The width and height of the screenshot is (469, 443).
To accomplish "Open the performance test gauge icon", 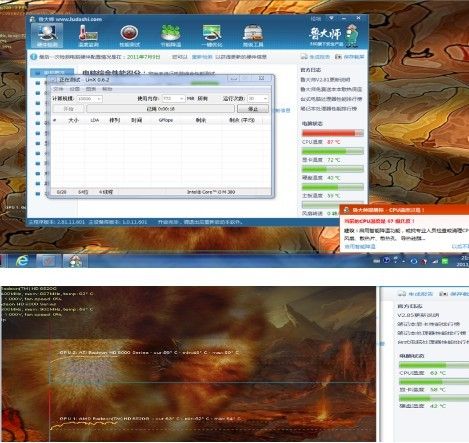I will (129, 35).
